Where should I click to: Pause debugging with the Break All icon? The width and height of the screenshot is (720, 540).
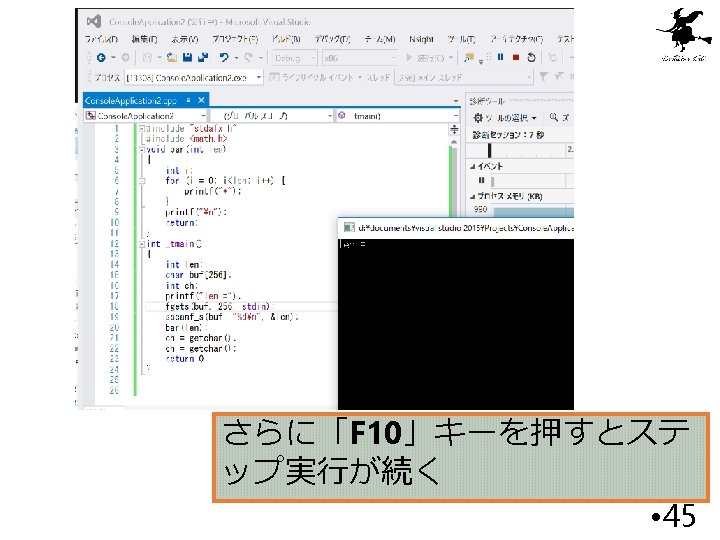(501, 57)
